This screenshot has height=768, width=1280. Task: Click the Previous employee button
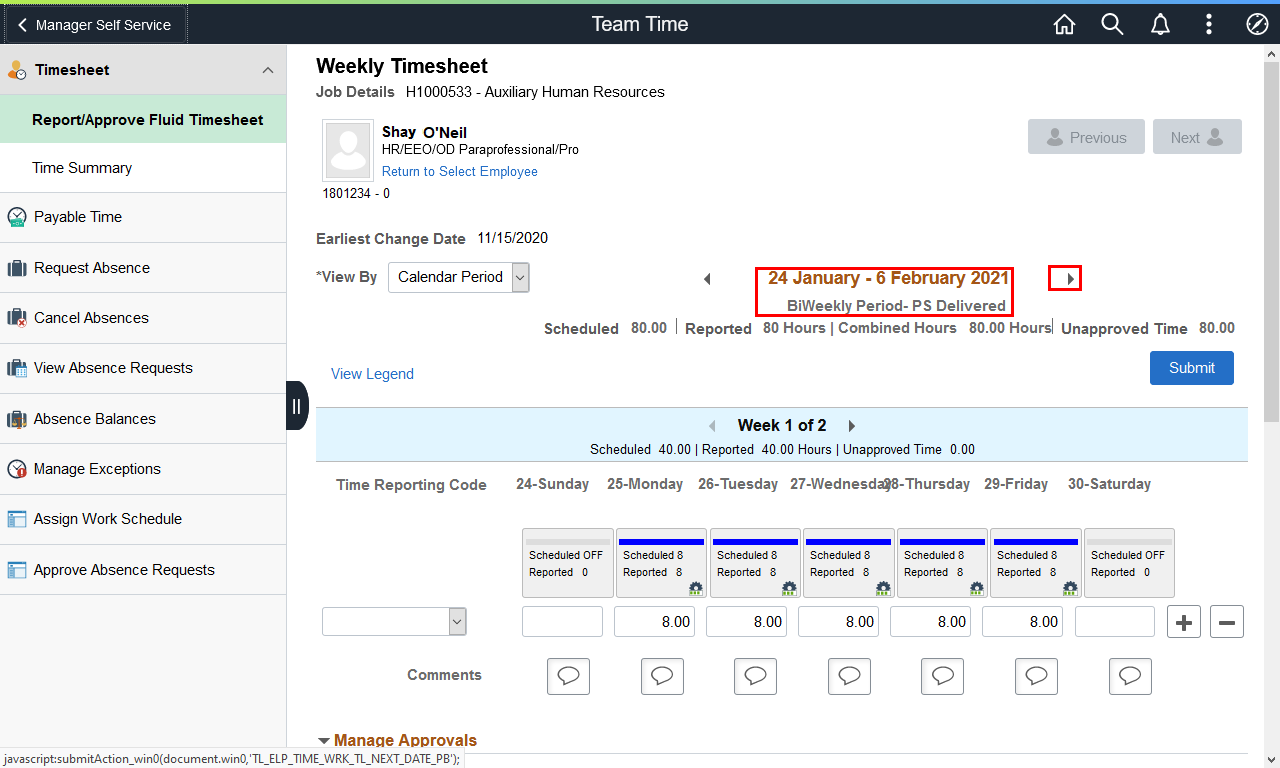pyautogui.click(x=1087, y=137)
